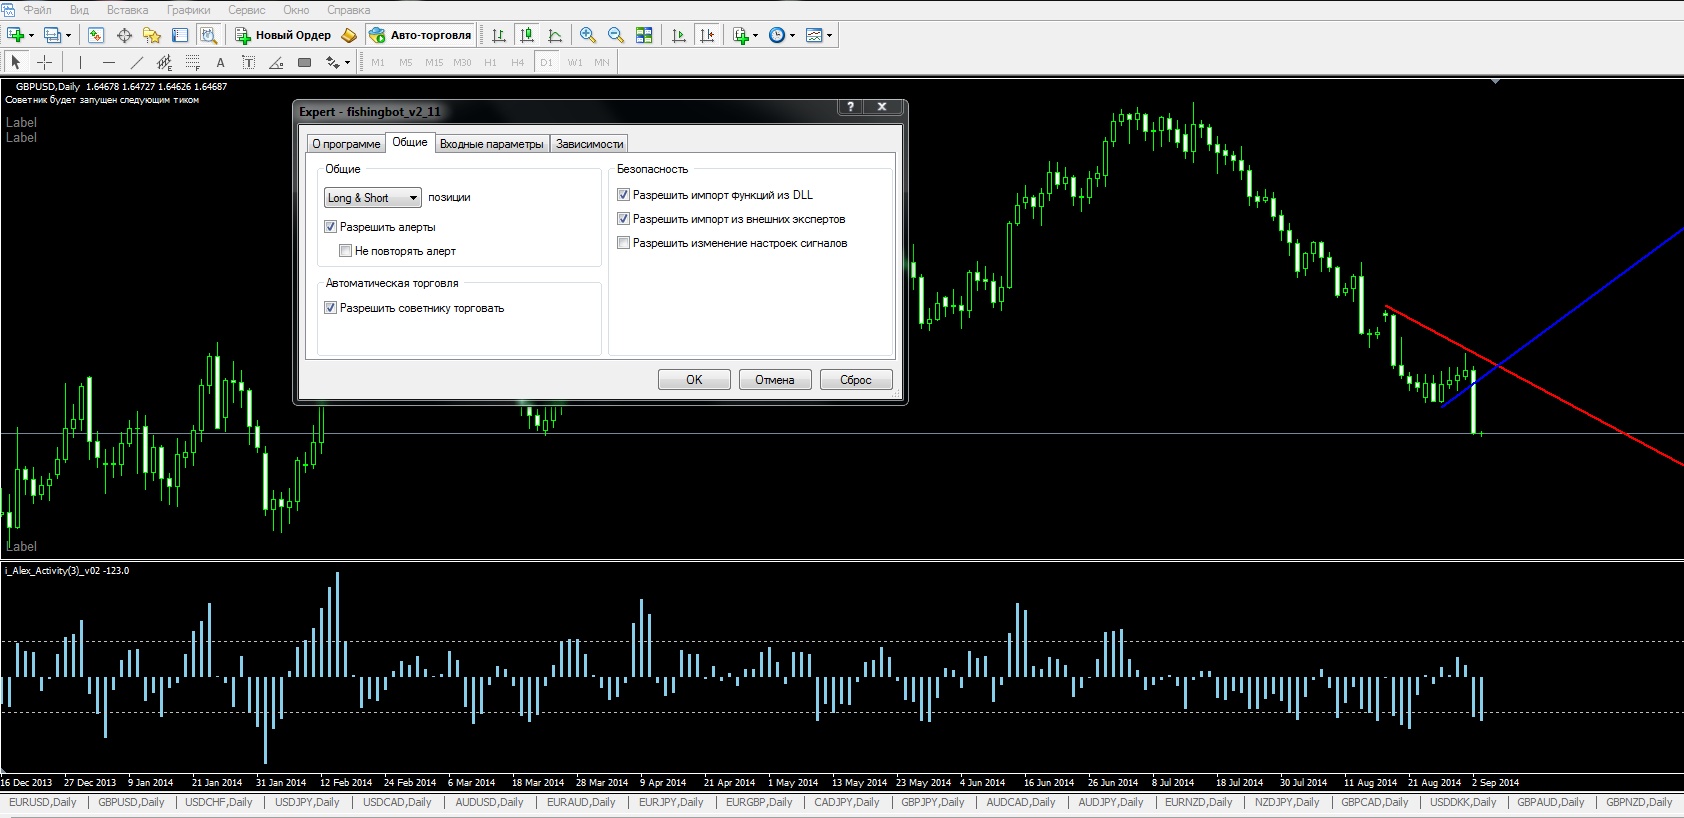
Task: Open the Сервис menu
Action: (x=247, y=10)
